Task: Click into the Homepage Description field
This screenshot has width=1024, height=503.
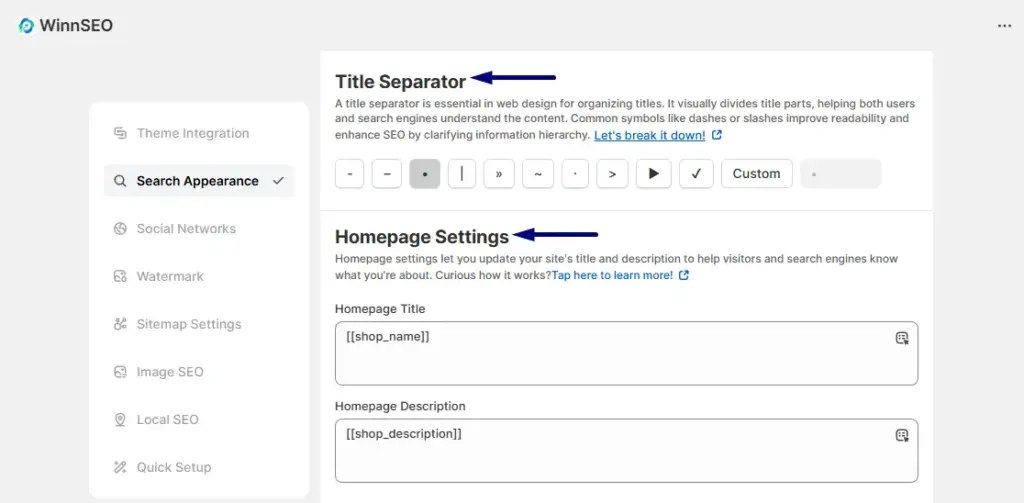Action: [626, 451]
